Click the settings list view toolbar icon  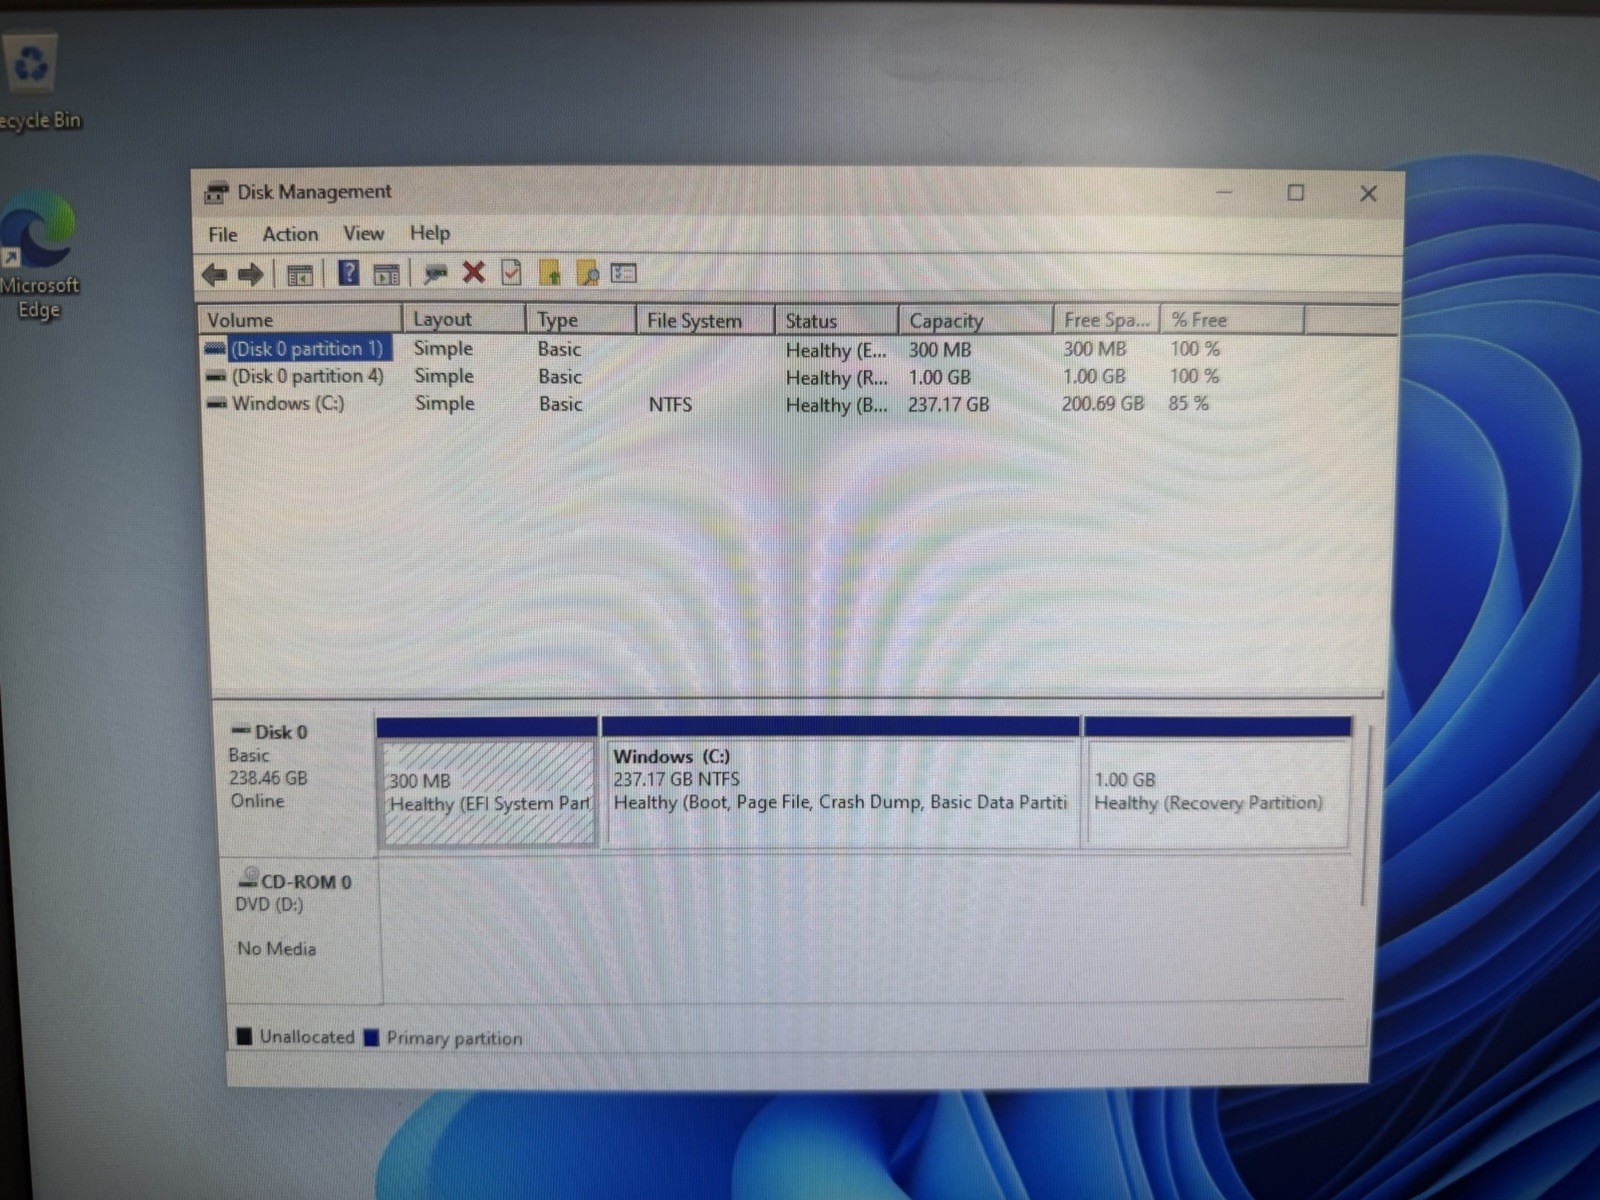coord(624,272)
